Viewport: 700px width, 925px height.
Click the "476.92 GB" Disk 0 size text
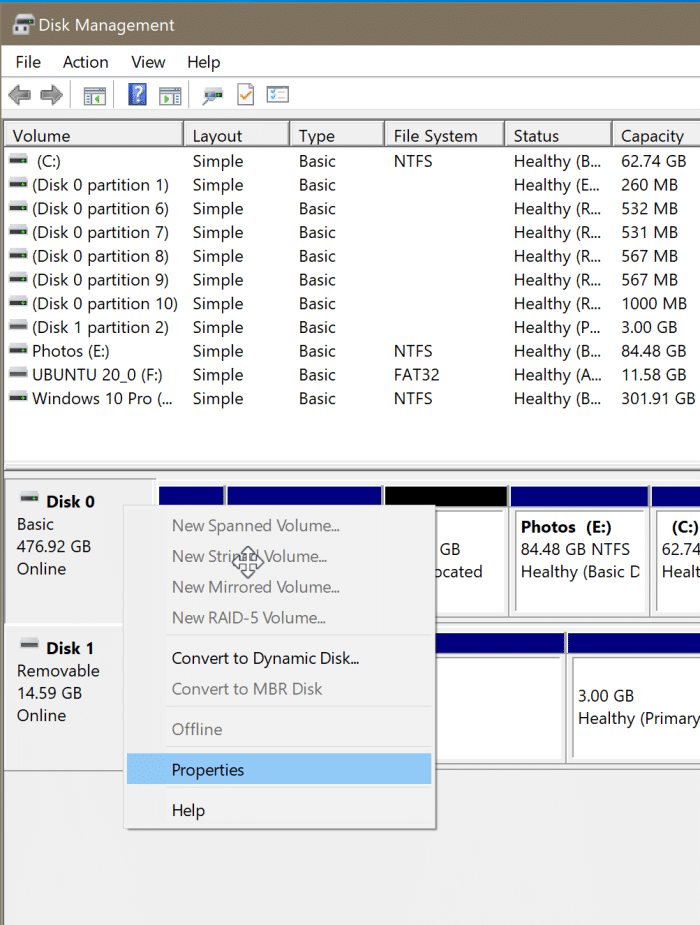click(x=54, y=546)
